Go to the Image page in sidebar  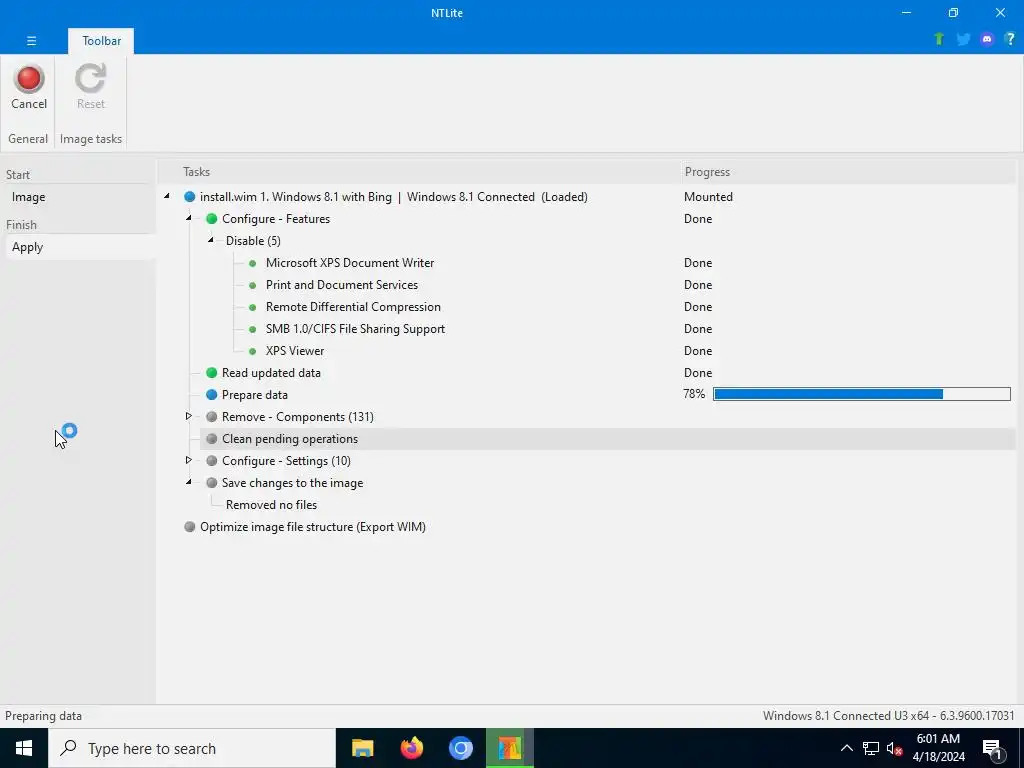28,197
